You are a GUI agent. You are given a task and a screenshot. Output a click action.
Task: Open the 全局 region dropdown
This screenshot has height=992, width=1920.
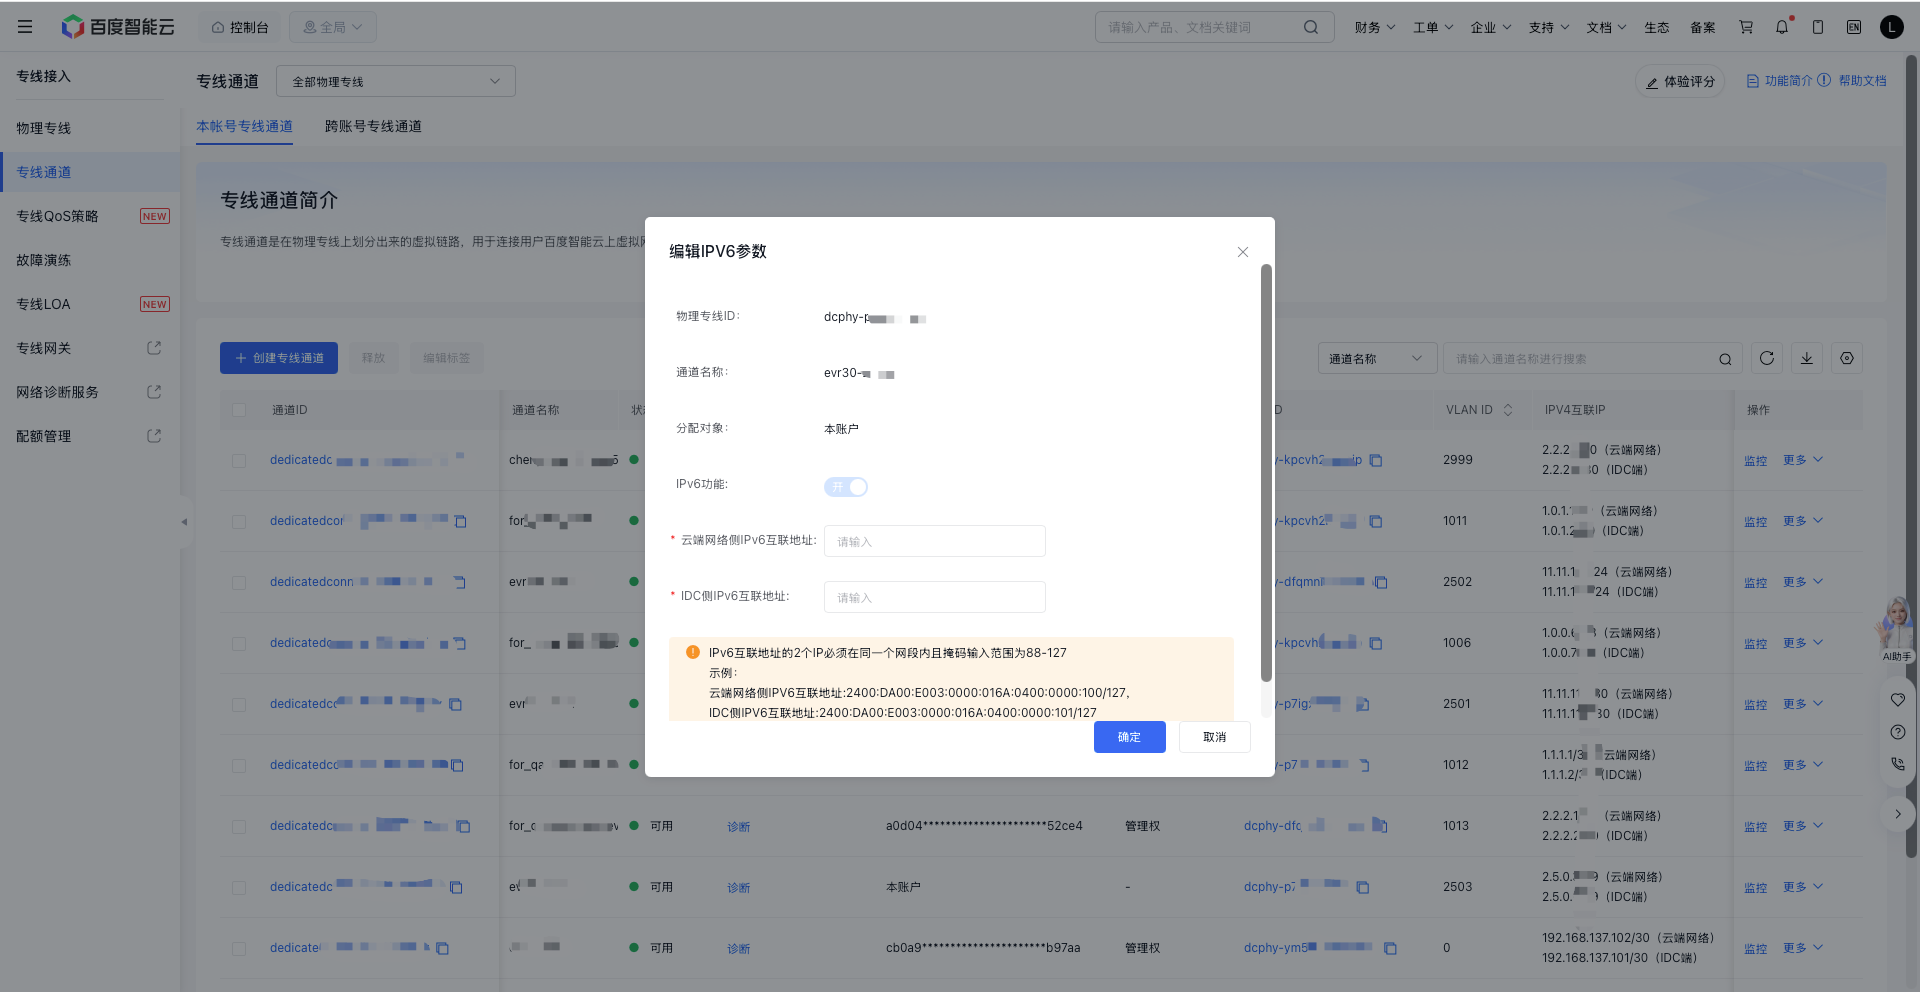coord(333,27)
